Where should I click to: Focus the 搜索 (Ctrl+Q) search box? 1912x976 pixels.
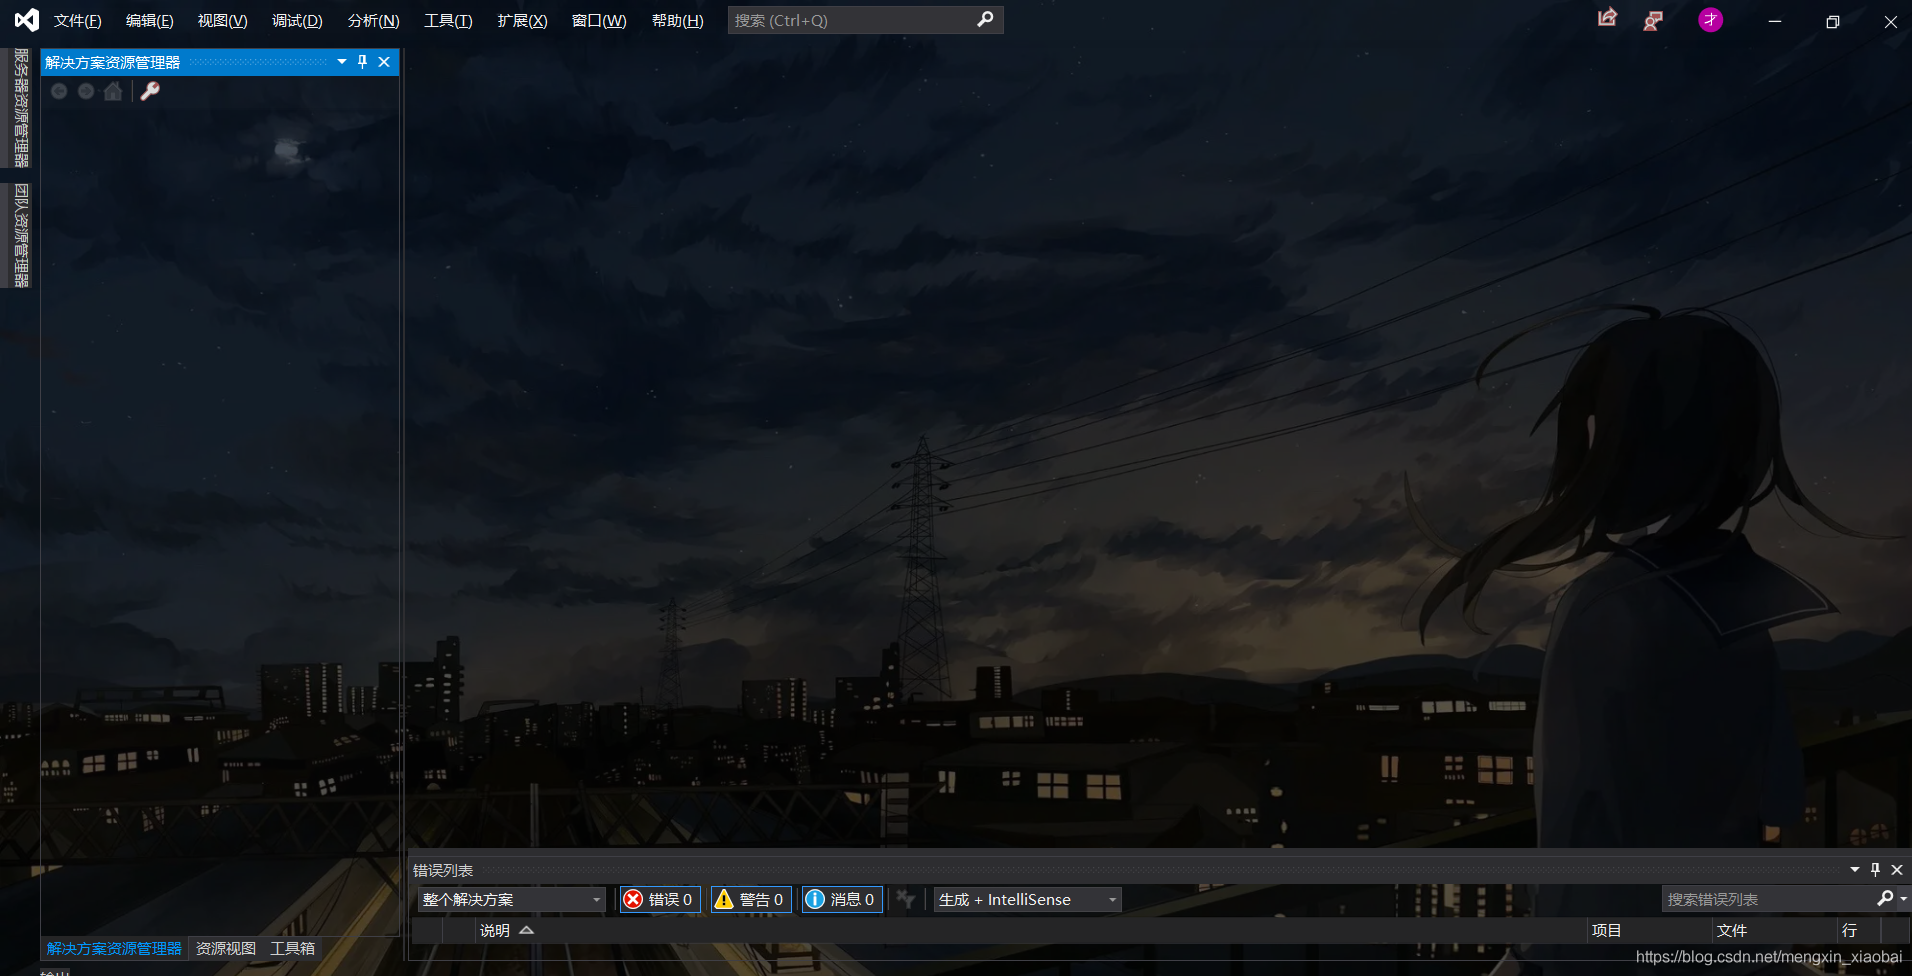pos(866,20)
